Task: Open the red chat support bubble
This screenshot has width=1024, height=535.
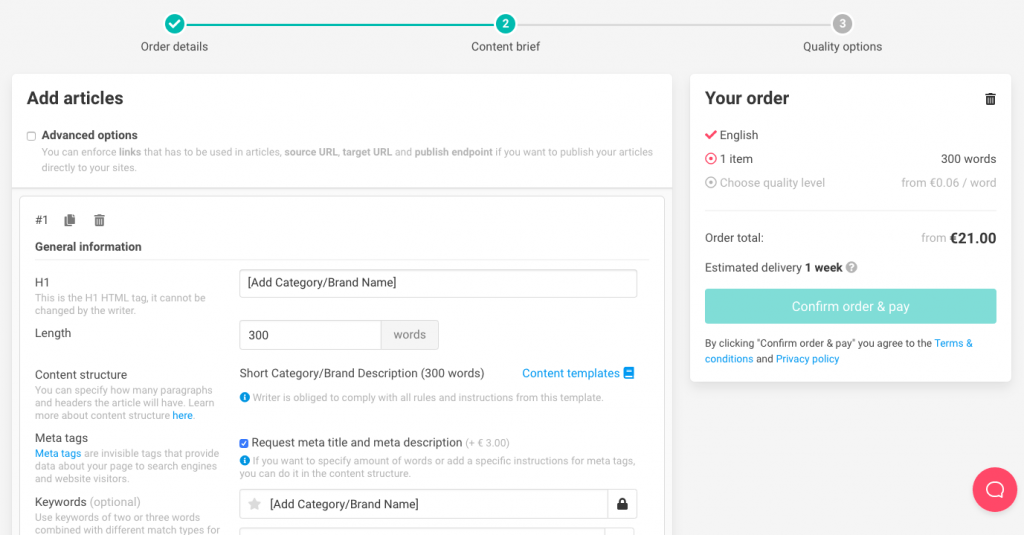Action: (x=994, y=489)
